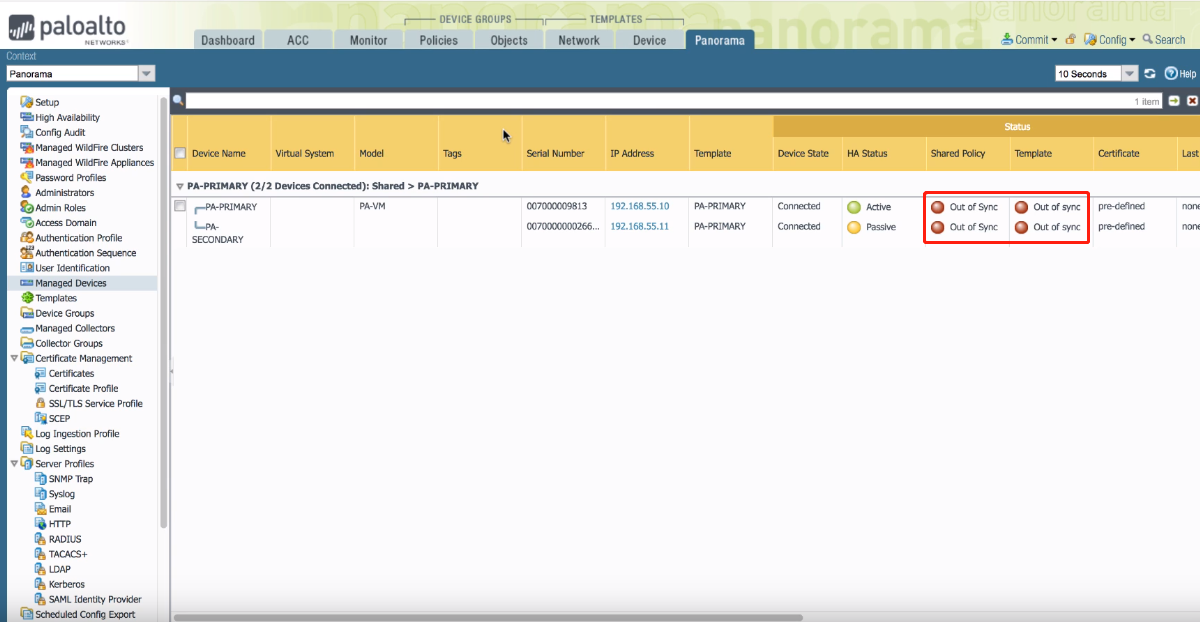Click the lock icon next to Commit
Screen dimensions: 1200x622
[x=1070, y=40]
